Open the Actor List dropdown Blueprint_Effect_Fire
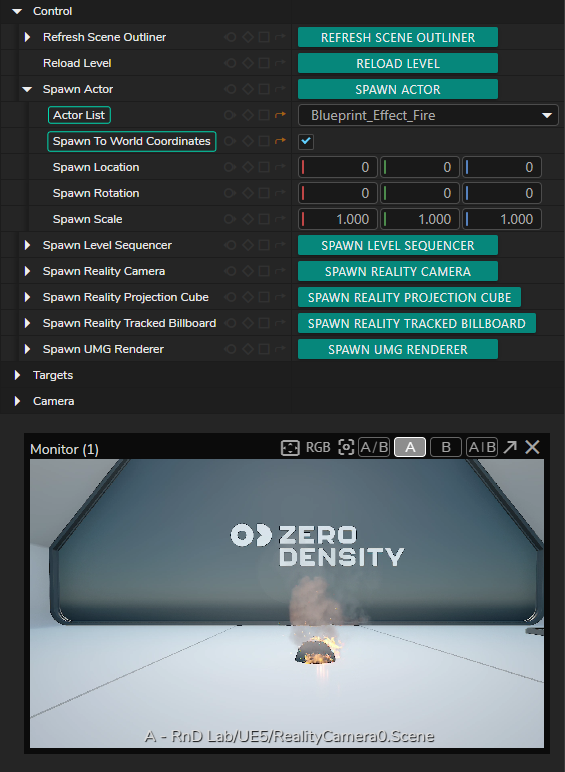565x772 pixels. click(x=429, y=115)
